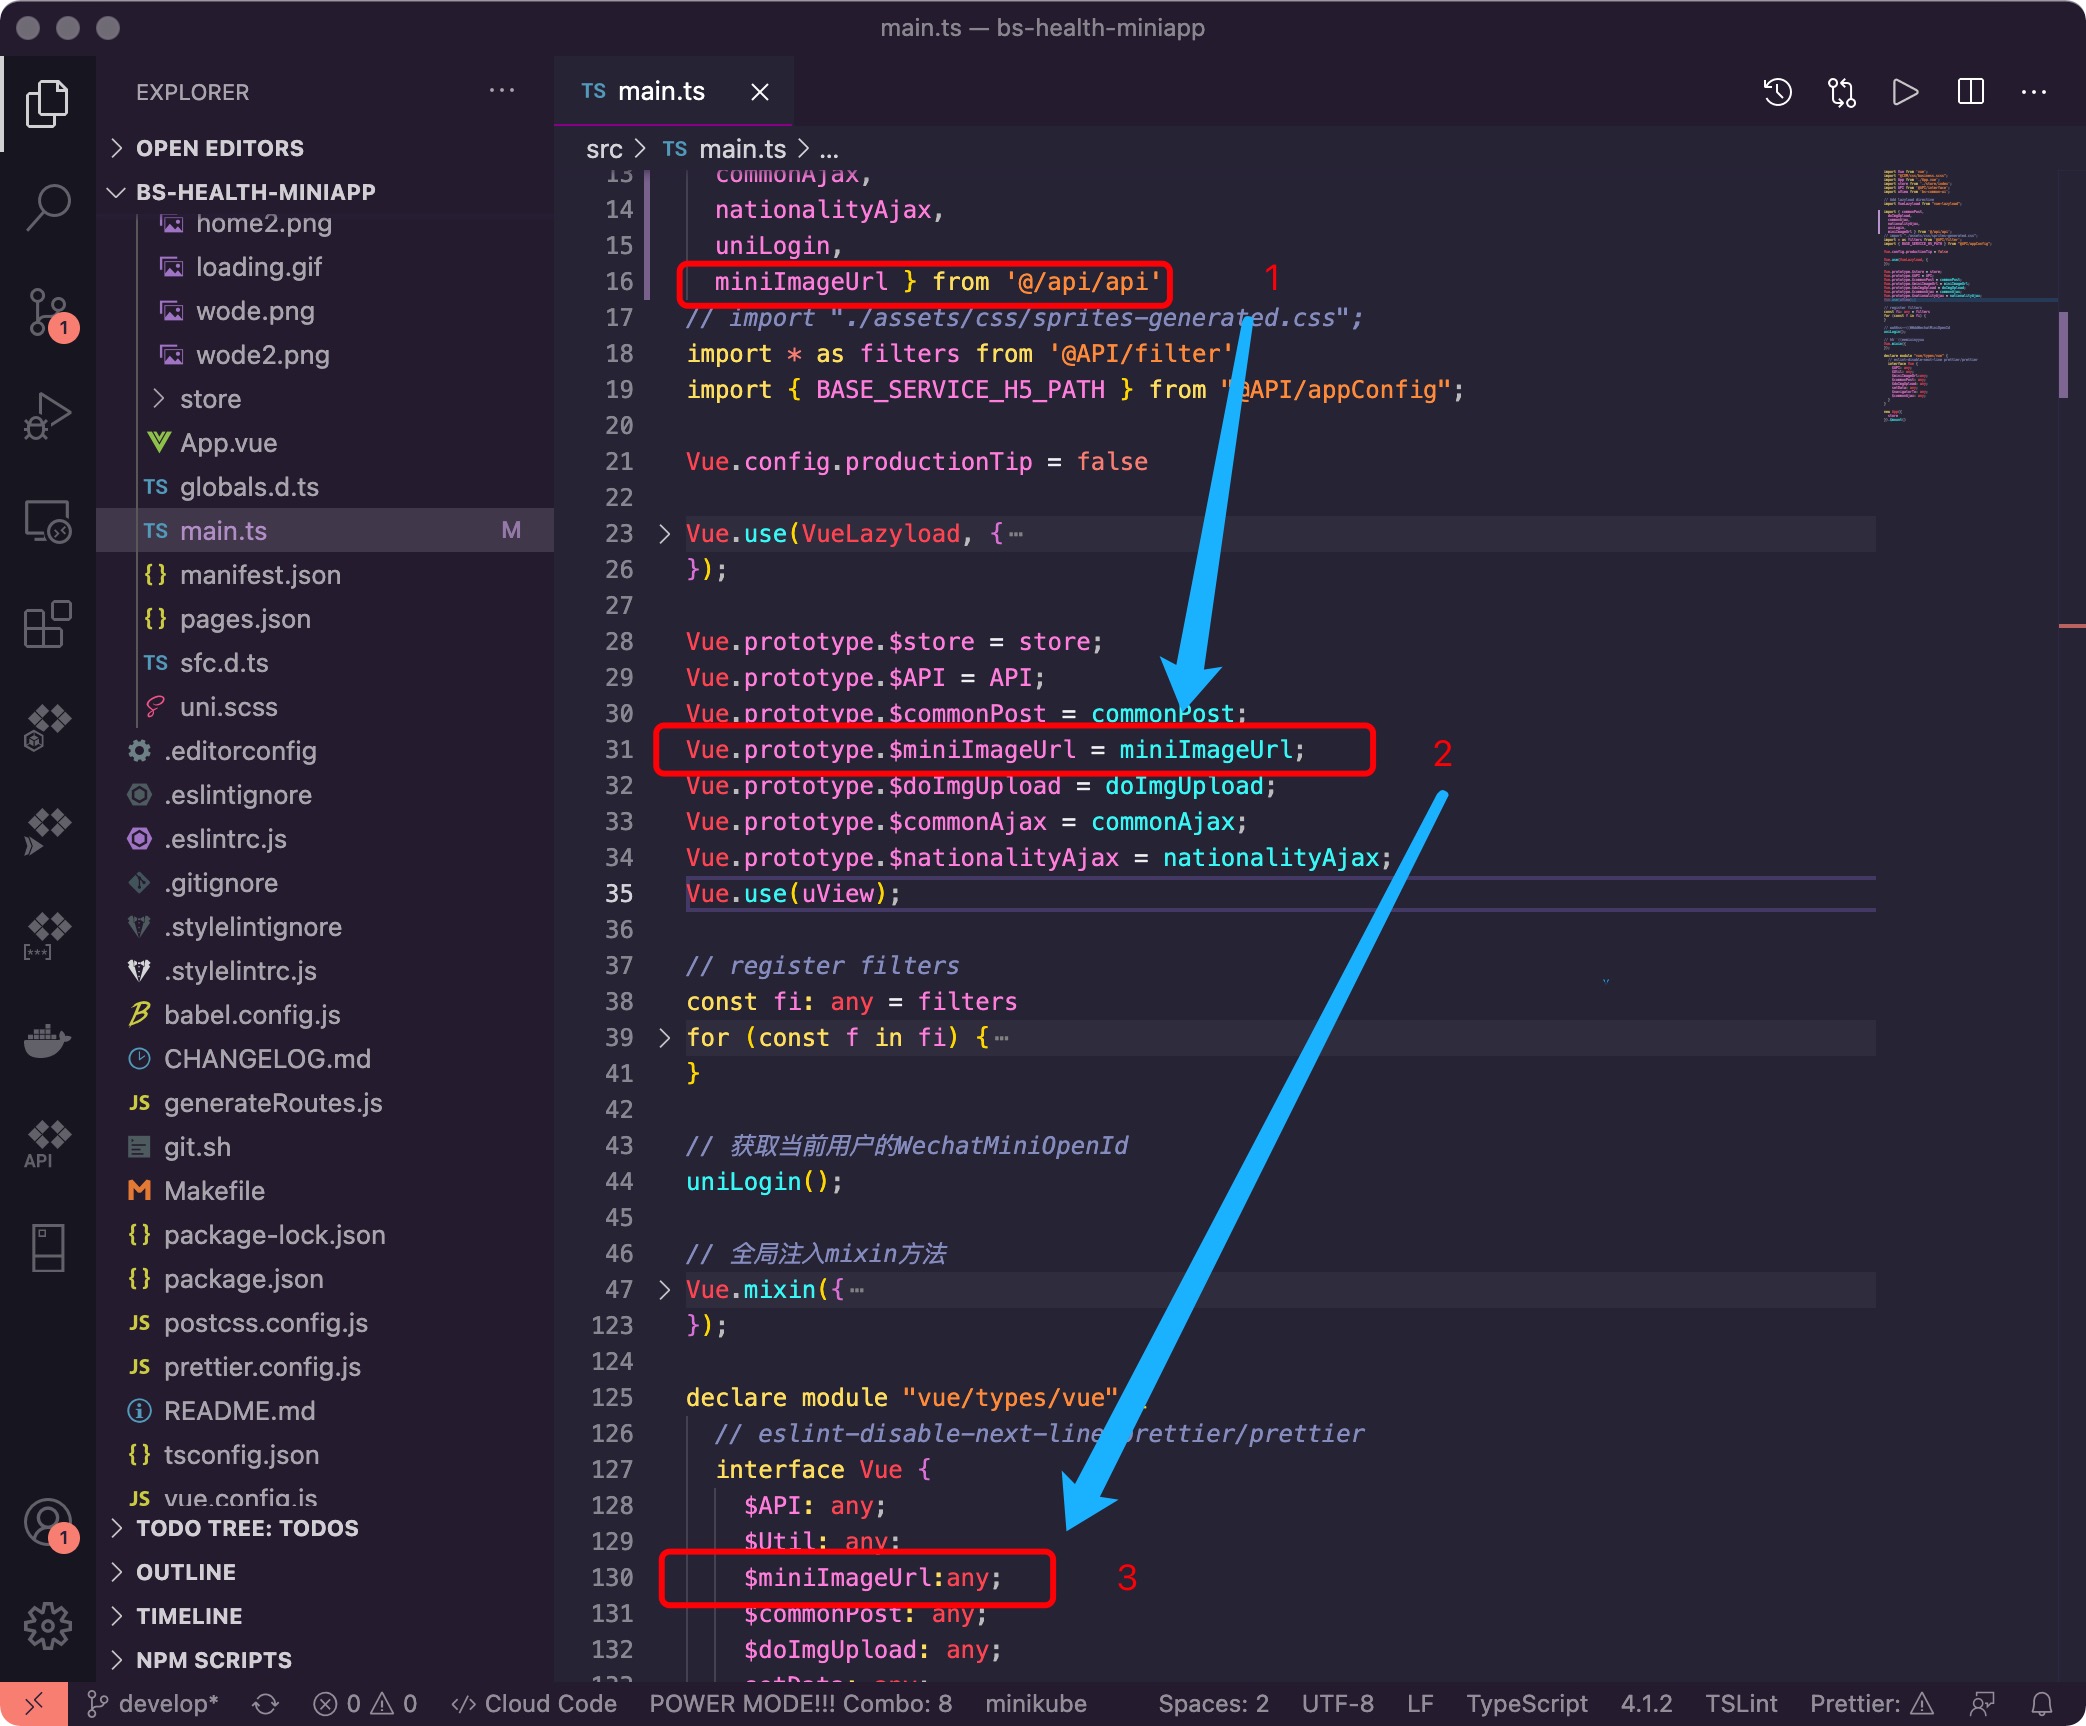The width and height of the screenshot is (2086, 1726).
Task: Click the Open Changes compare icon
Action: [x=1841, y=92]
